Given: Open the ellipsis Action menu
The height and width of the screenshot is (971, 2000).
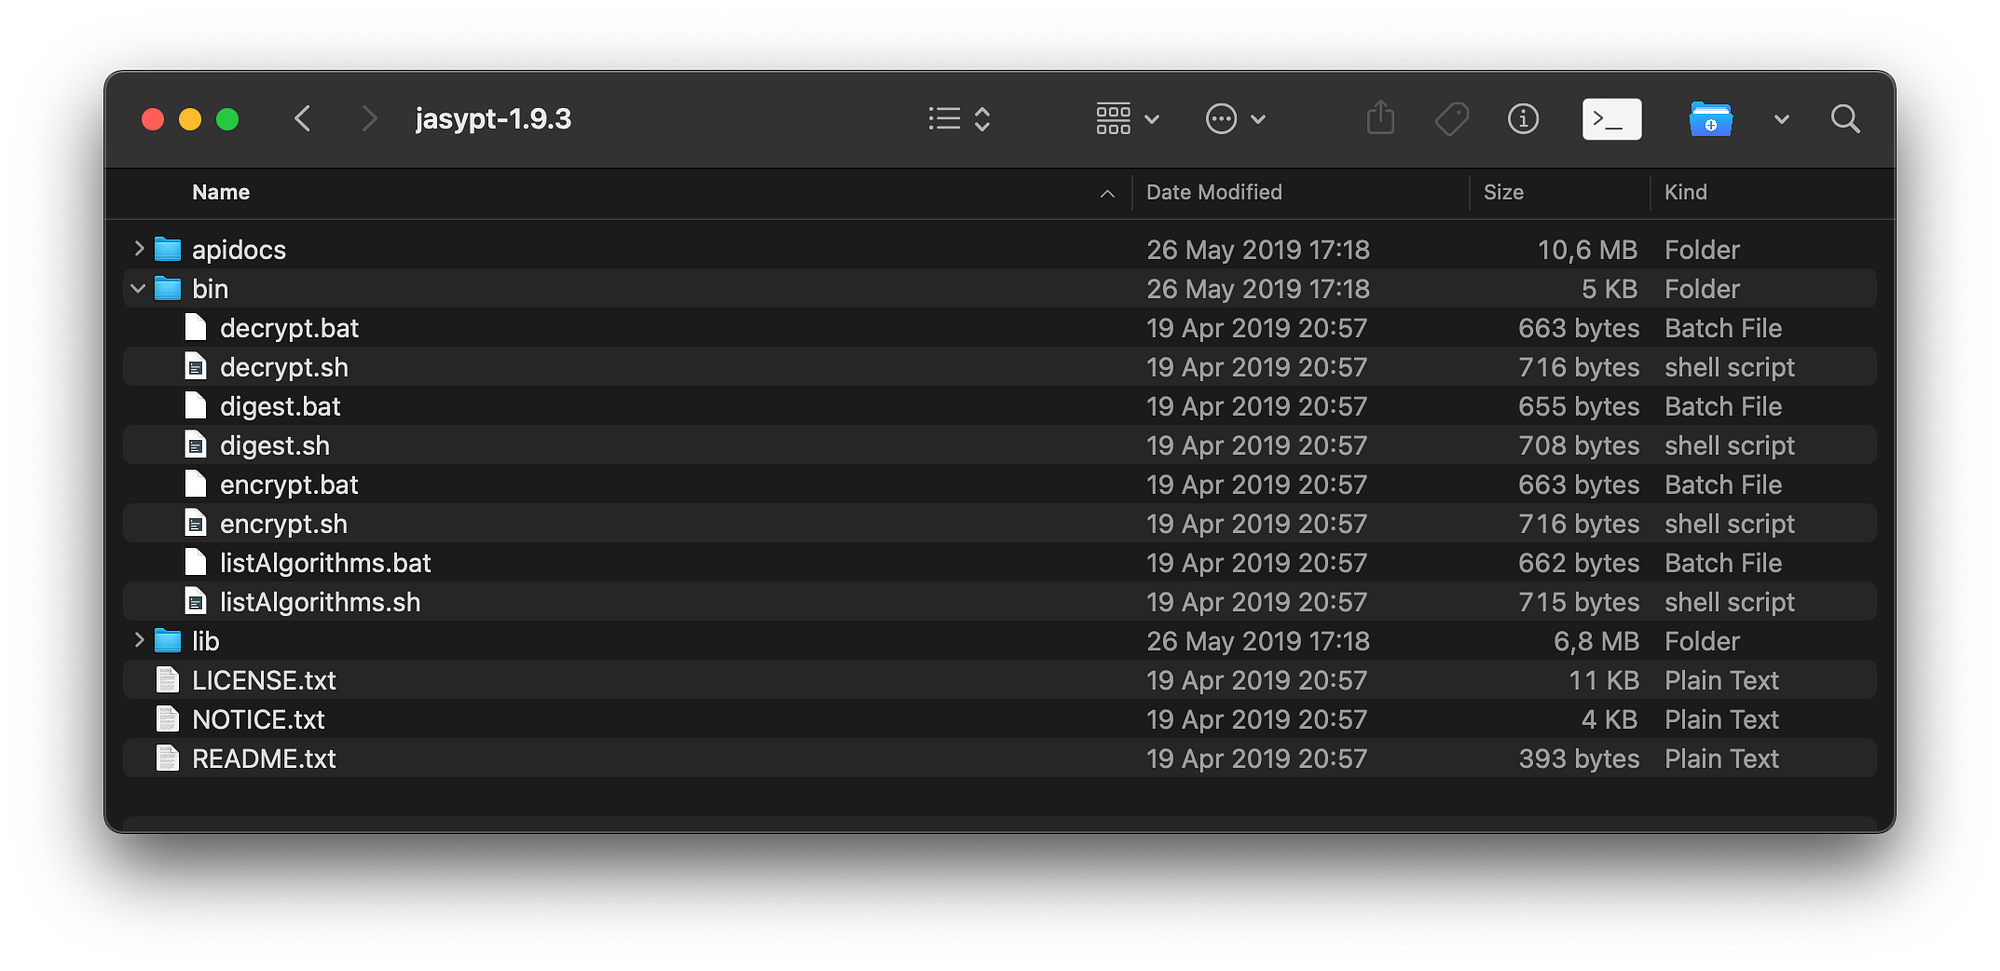Looking at the screenshot, I should click(1236, 119).
